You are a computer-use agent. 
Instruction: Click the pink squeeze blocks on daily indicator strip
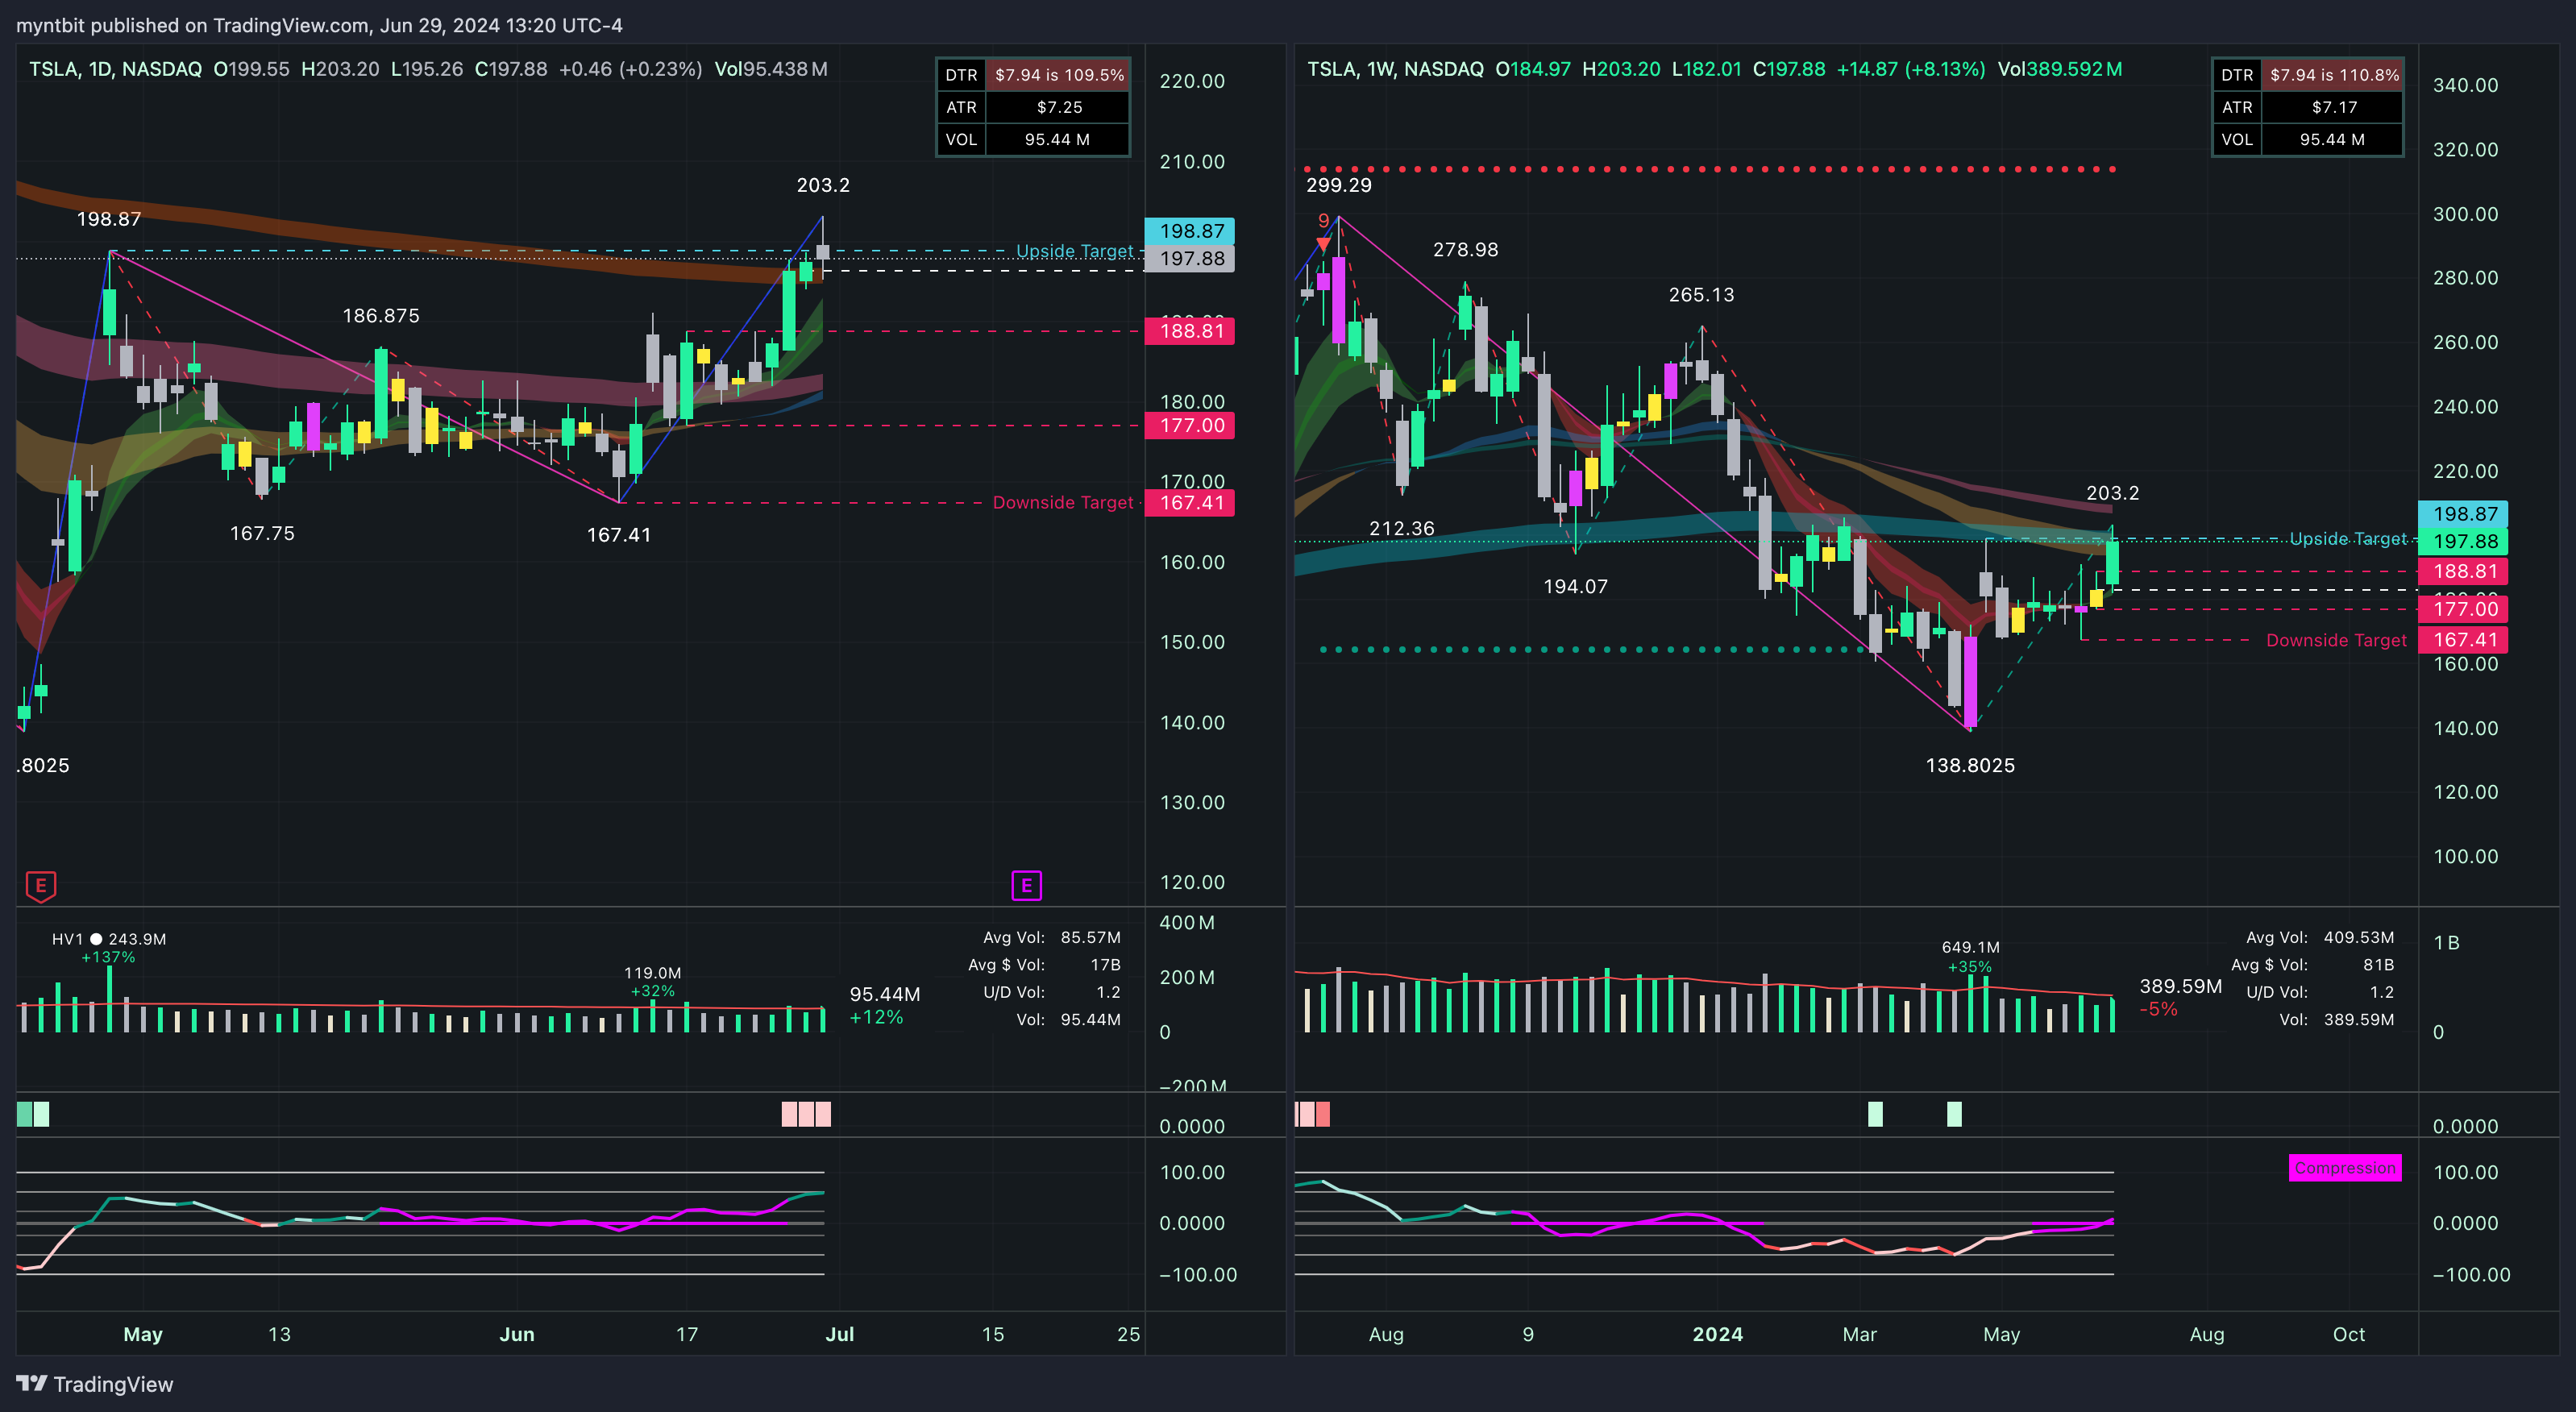(806, 1114)
